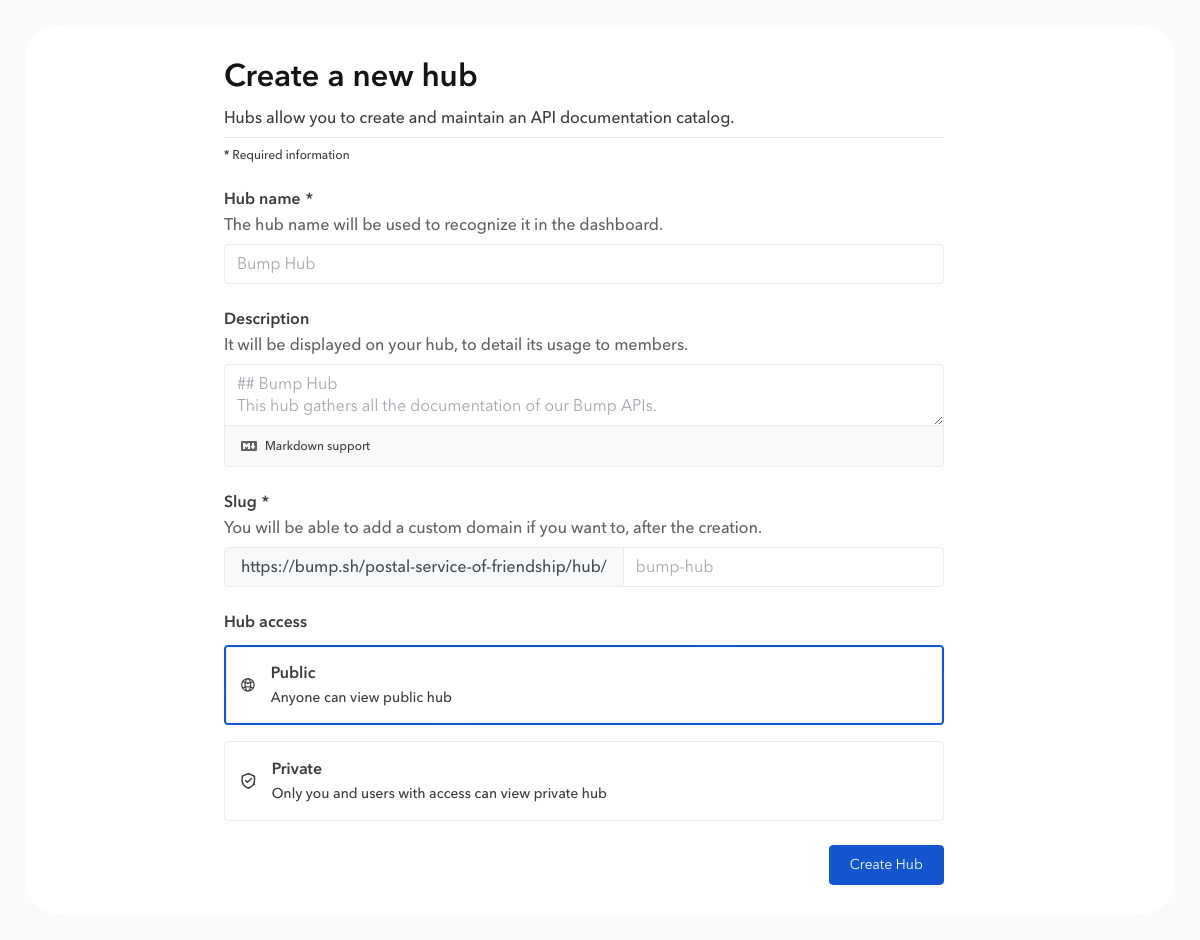Click the globe icon in the Public option
Viewport: 1200px width, 940px height.
pyautogui.click(x=248, y=685)
